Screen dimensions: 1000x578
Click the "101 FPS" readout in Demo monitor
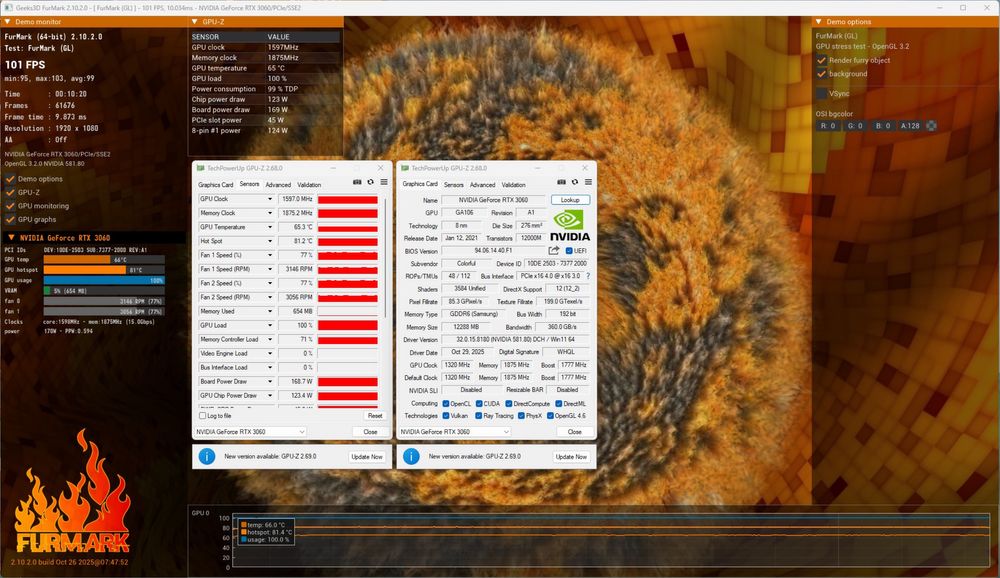click(x=25, y=64)
